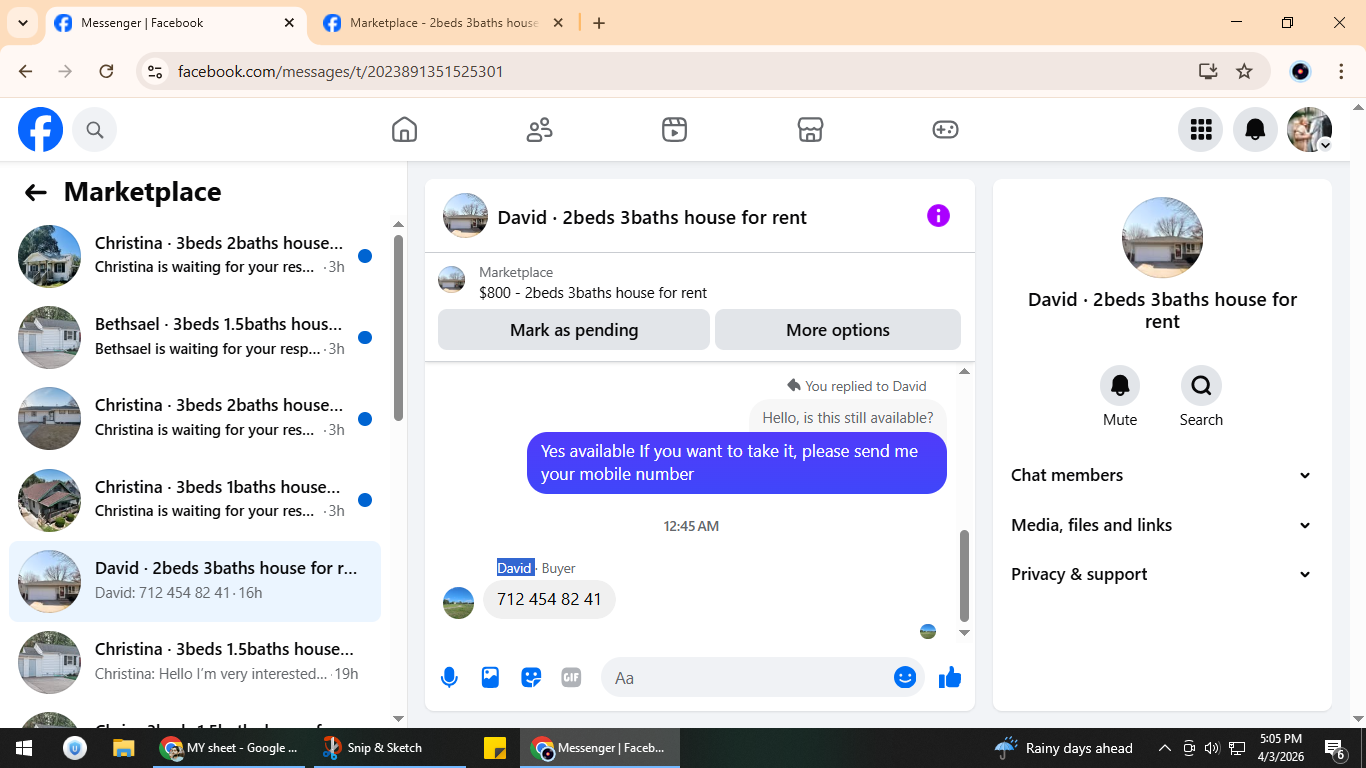Open David 2beds 3baths conversation in list
This screenshot has width=1366, height=768.
195,581
